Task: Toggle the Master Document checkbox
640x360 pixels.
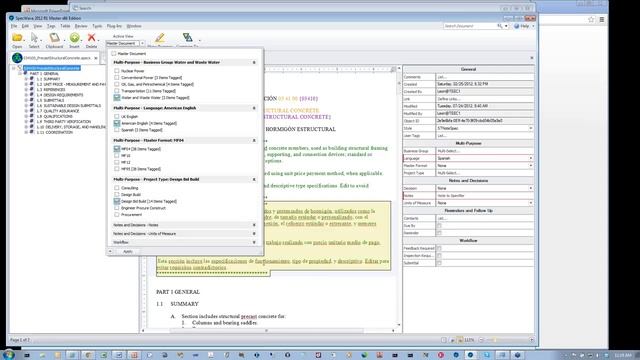Action: click(x=114, y=53)
